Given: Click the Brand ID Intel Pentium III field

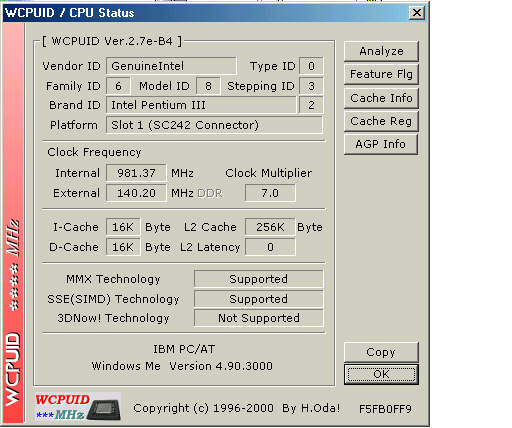Looking at the screenshot, I should tap(201, 105).
